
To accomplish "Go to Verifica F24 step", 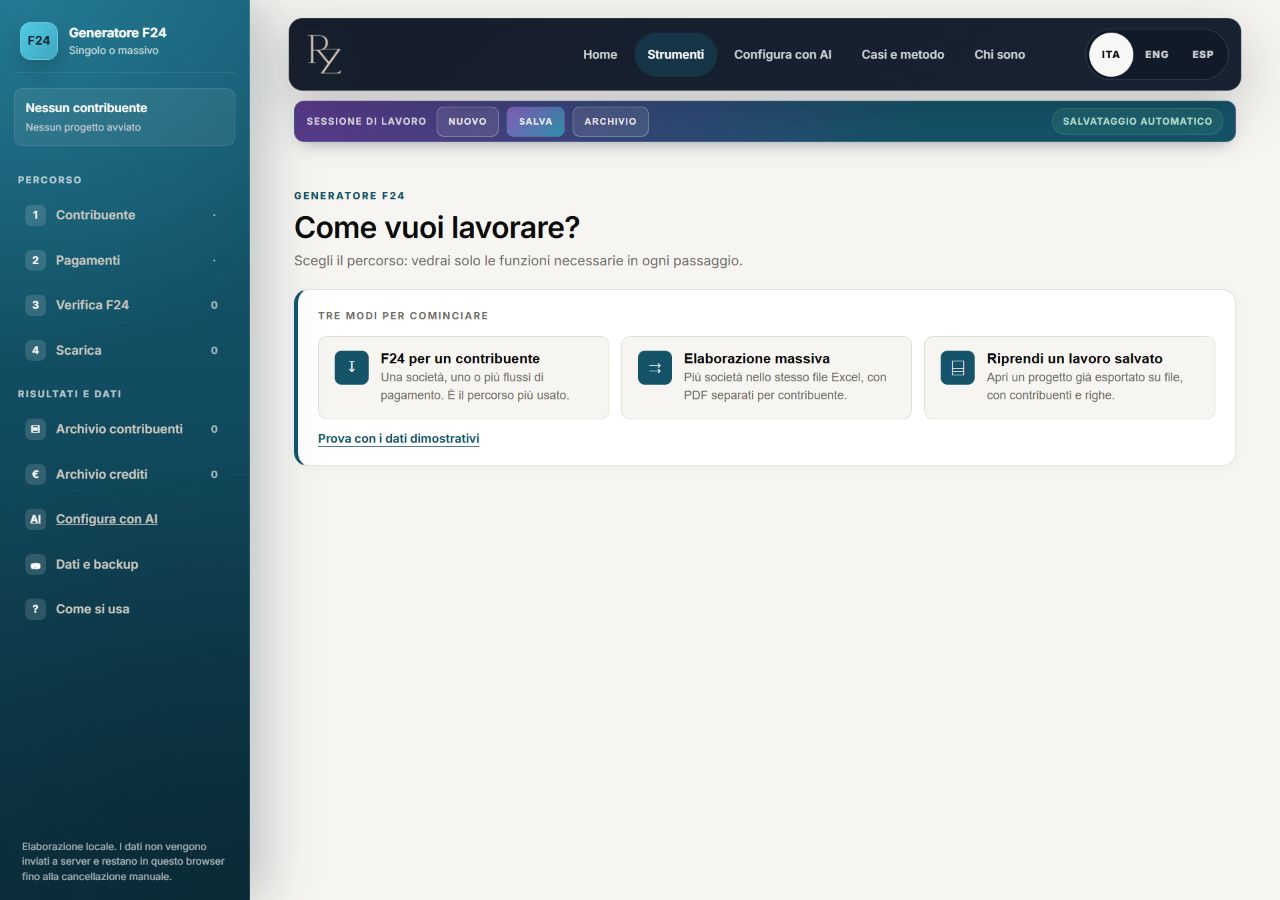I will click(x=125, y=305).
